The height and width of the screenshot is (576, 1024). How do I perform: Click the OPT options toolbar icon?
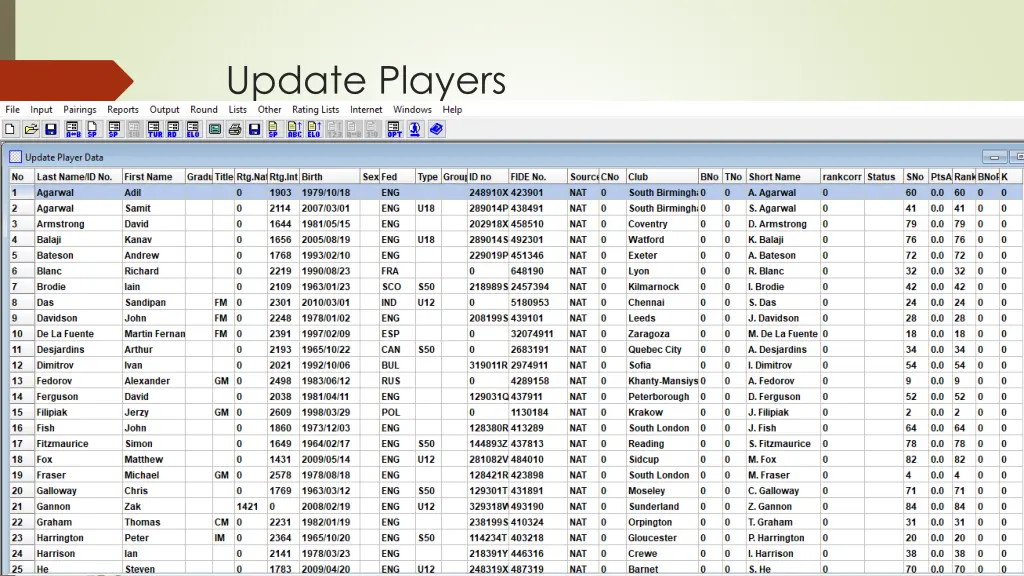point(394,129)
